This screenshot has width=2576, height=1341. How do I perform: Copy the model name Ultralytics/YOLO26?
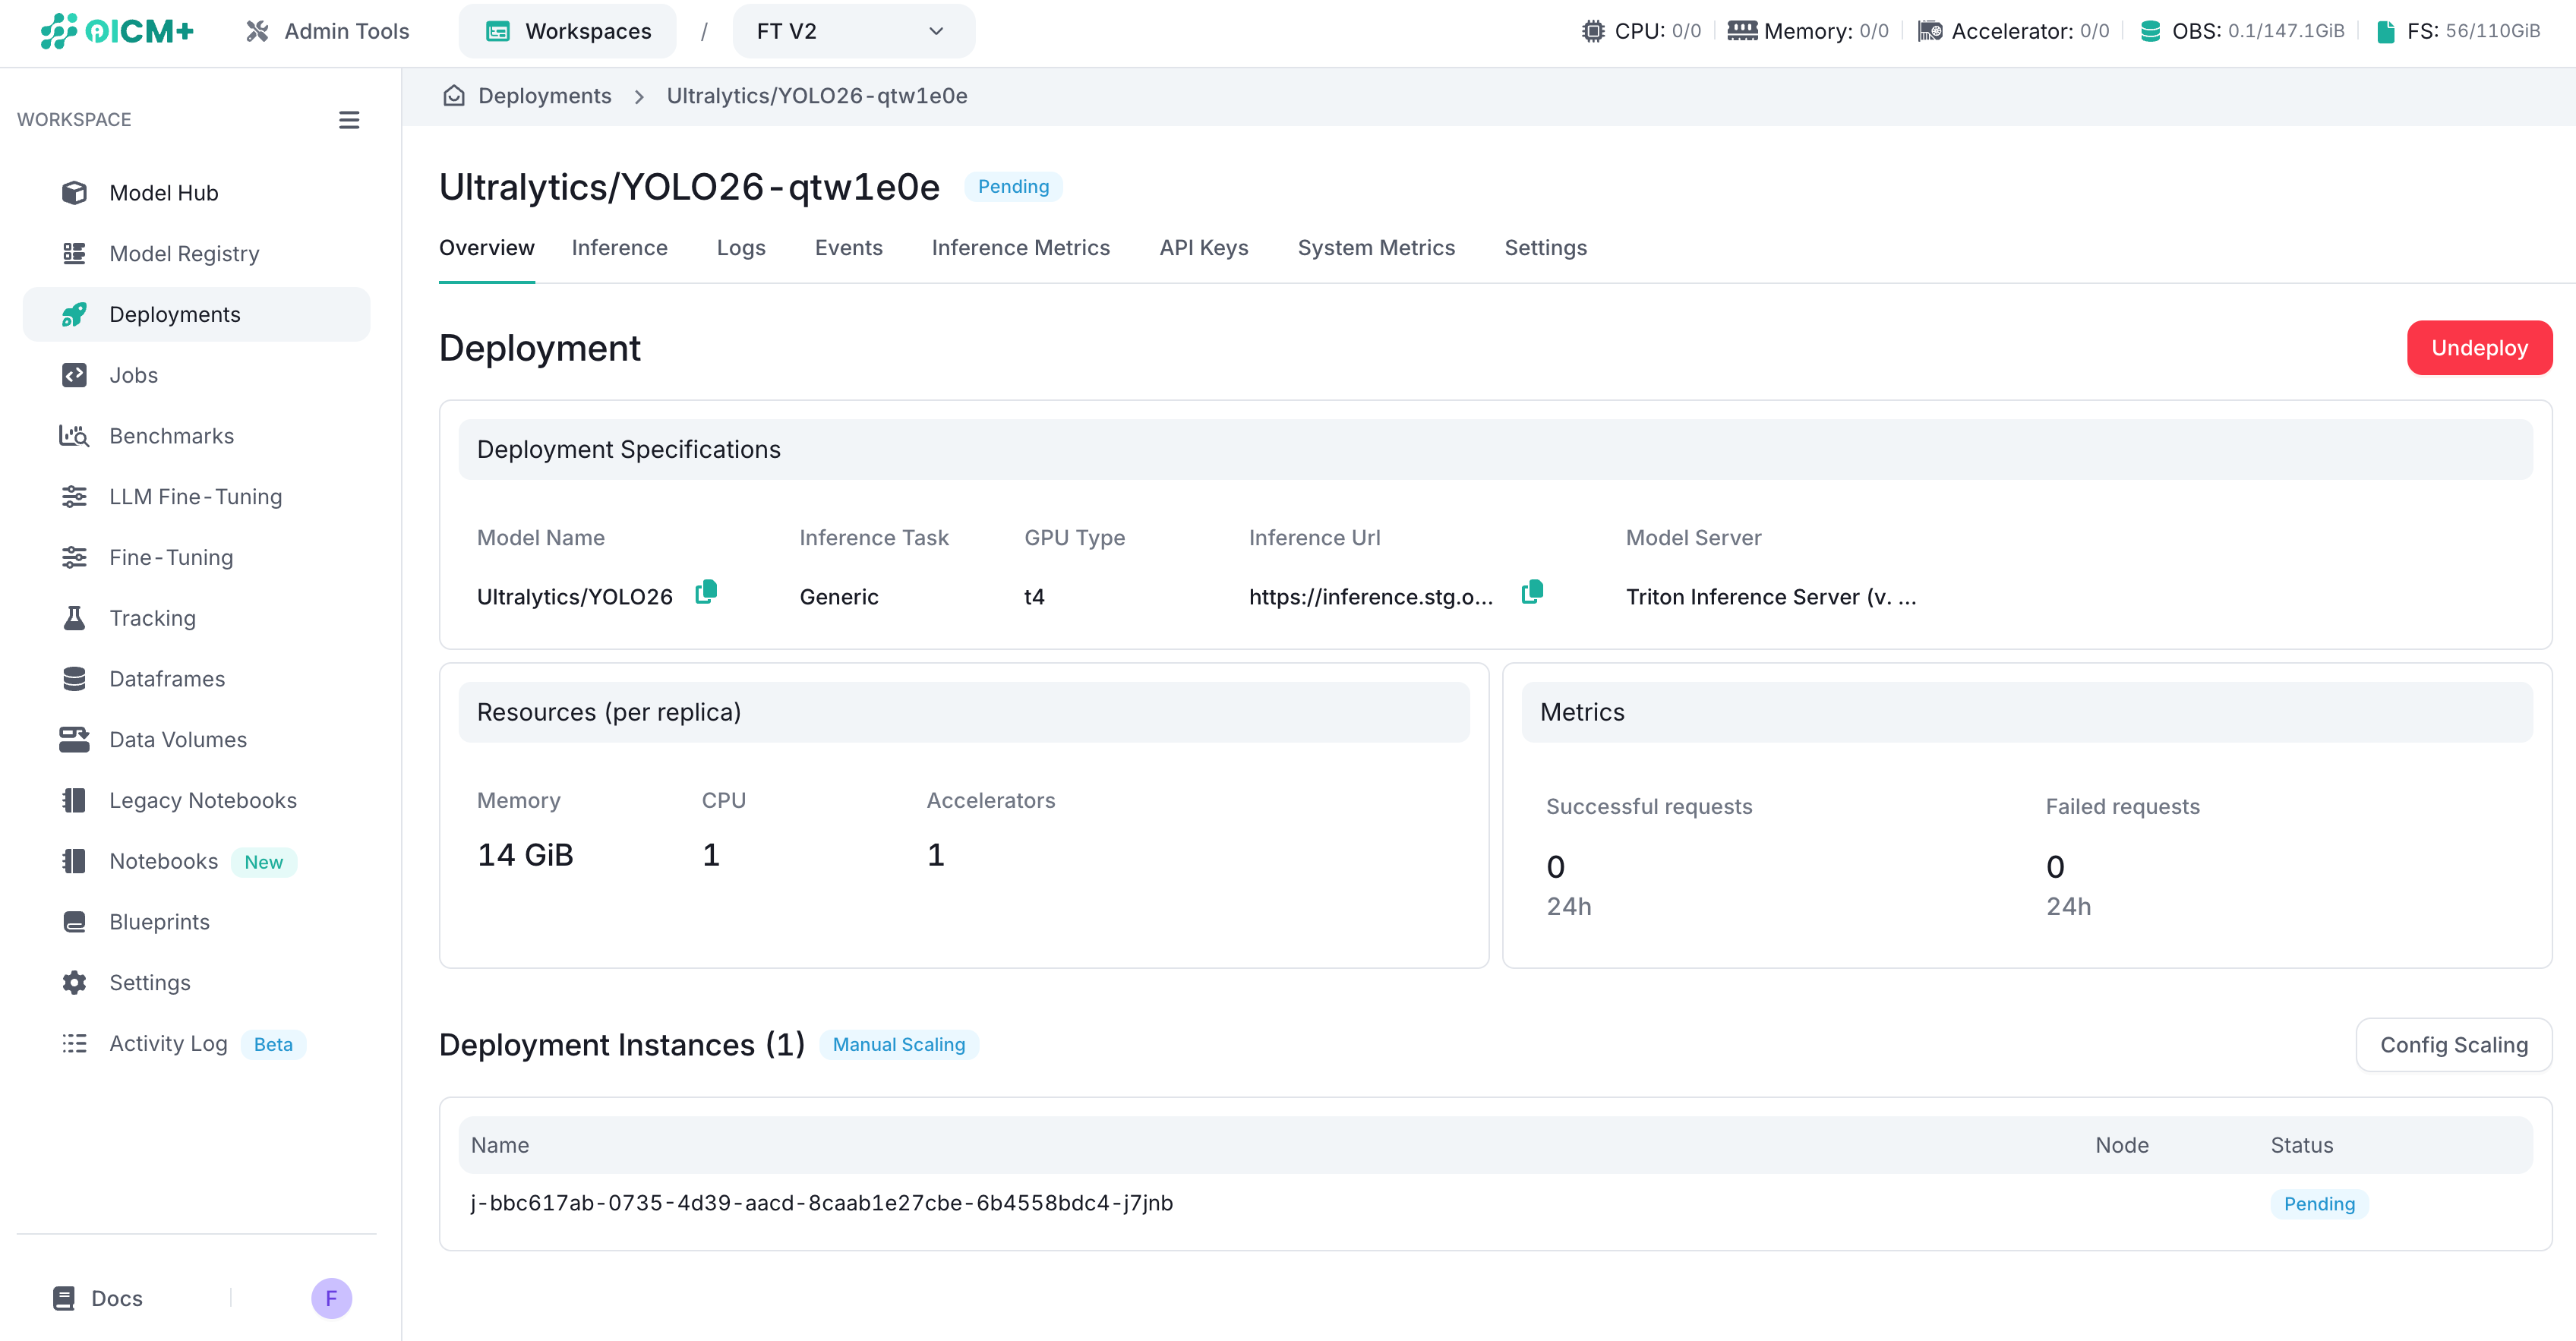(706, 592)
